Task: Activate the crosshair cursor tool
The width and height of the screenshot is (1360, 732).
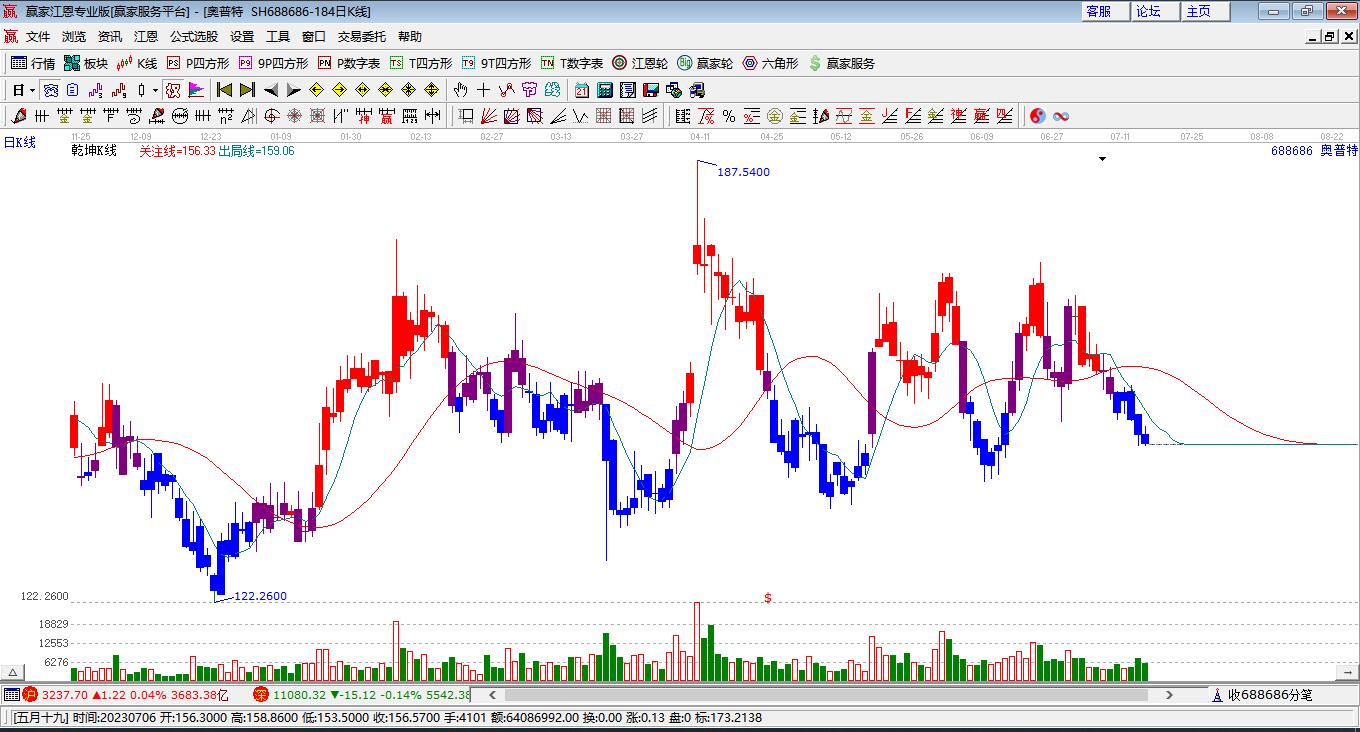Action: tap(483, 90)
